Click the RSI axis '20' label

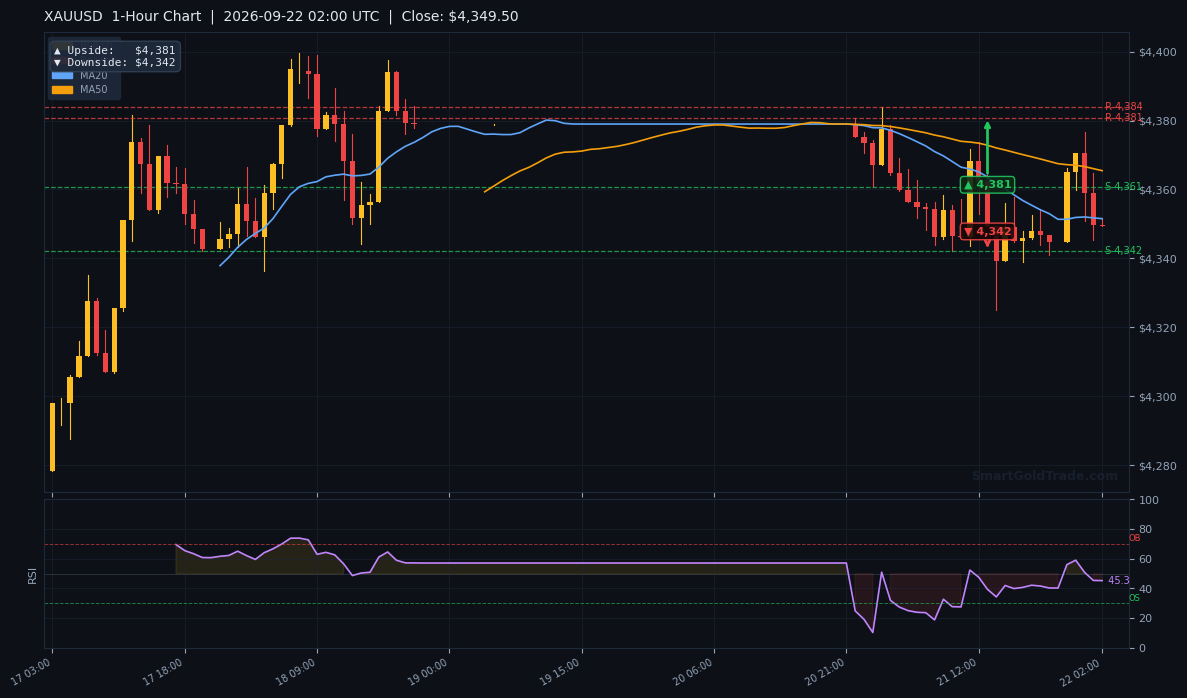tap(1145, 619)
